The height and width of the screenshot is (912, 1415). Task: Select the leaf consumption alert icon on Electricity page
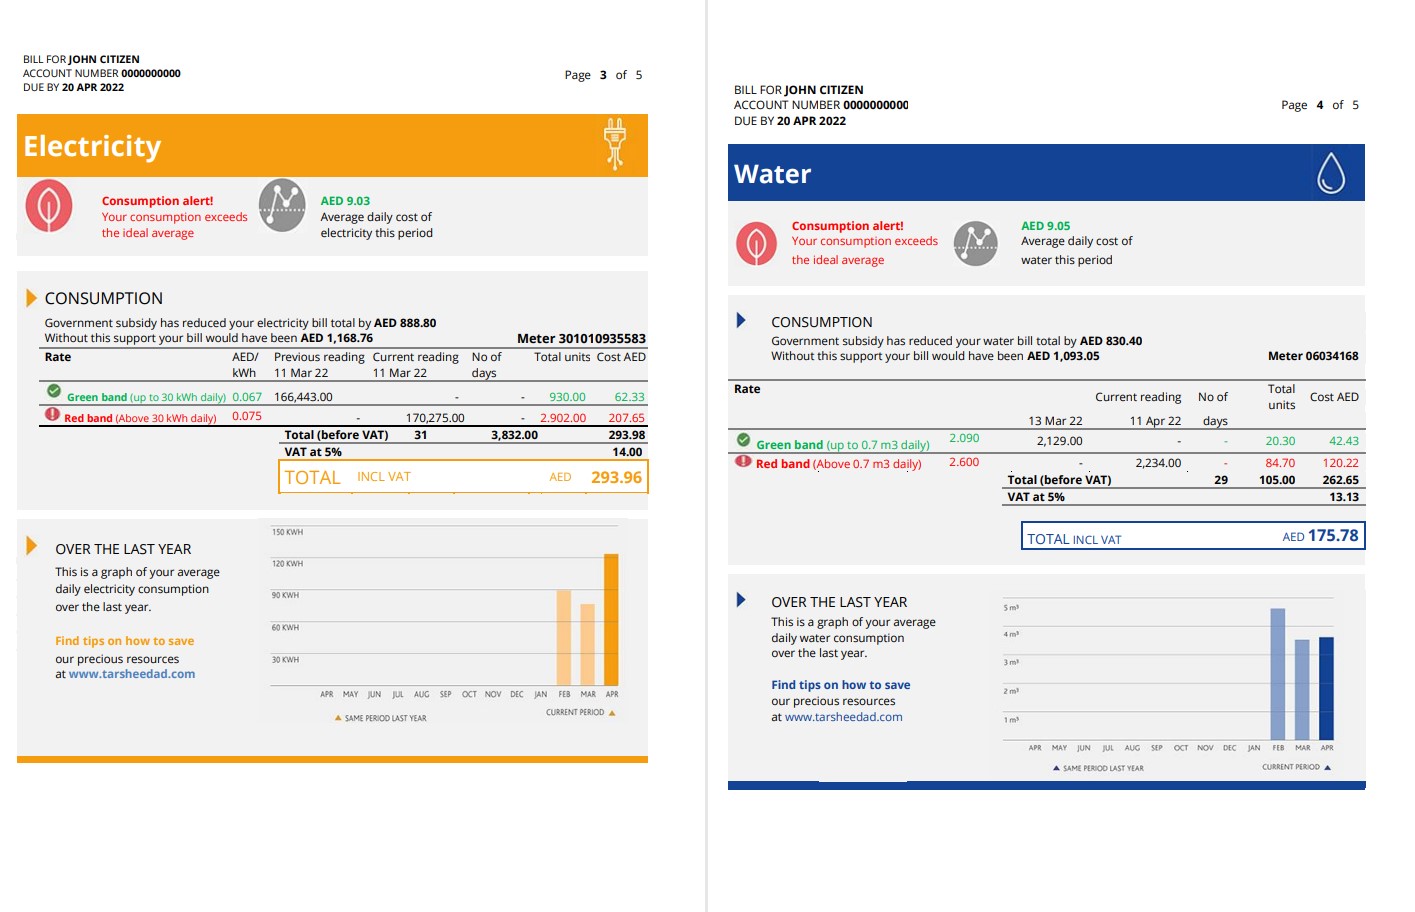click(49, 206)
